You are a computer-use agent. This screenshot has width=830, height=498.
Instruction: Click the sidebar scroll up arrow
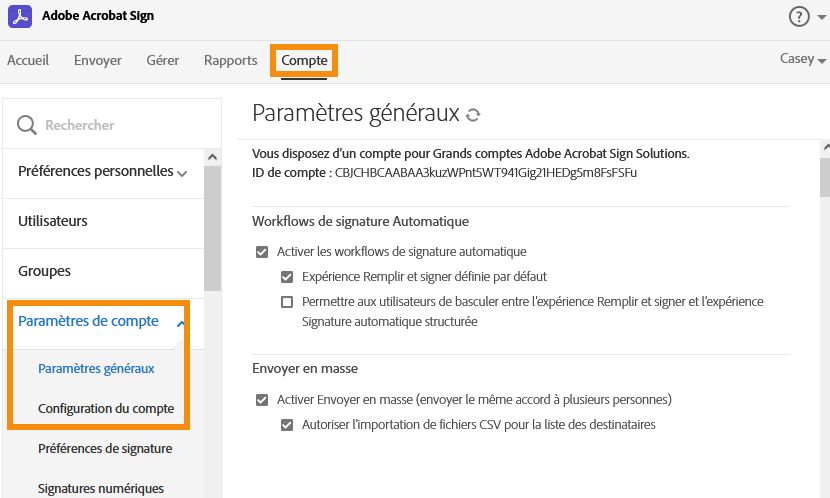click(x=212, y=157)
